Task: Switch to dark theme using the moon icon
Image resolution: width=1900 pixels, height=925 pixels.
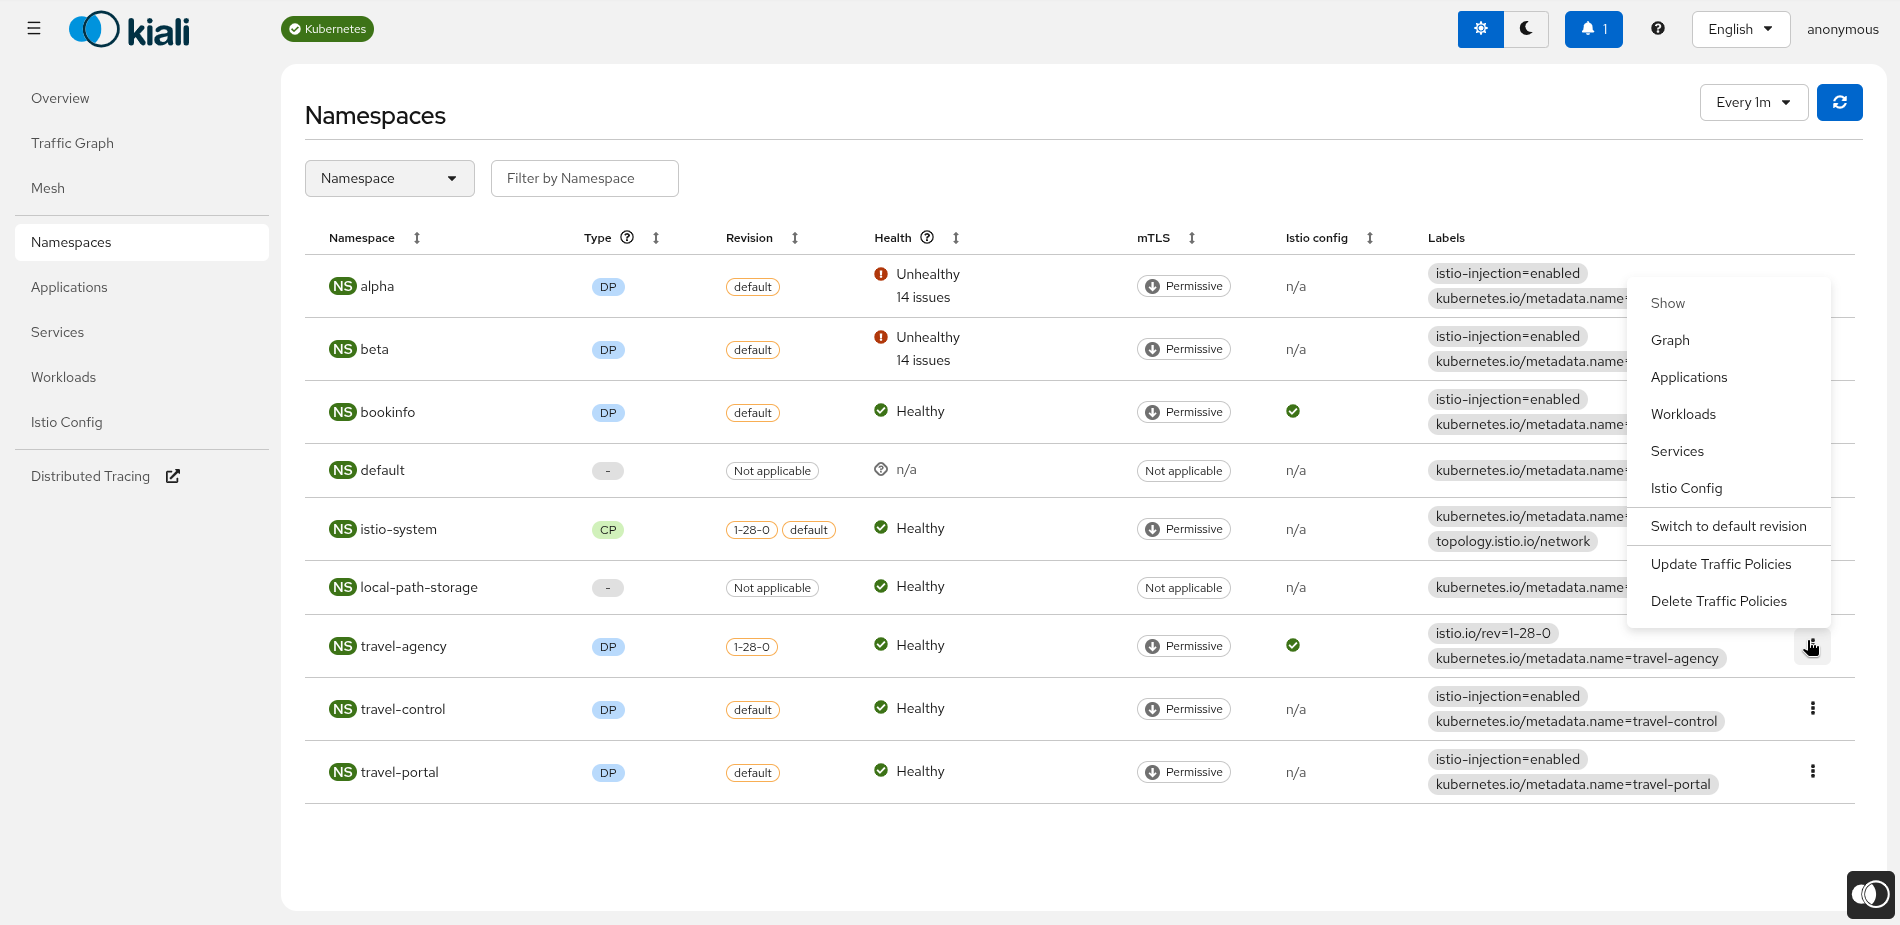Action: [x=1525, y=29]
